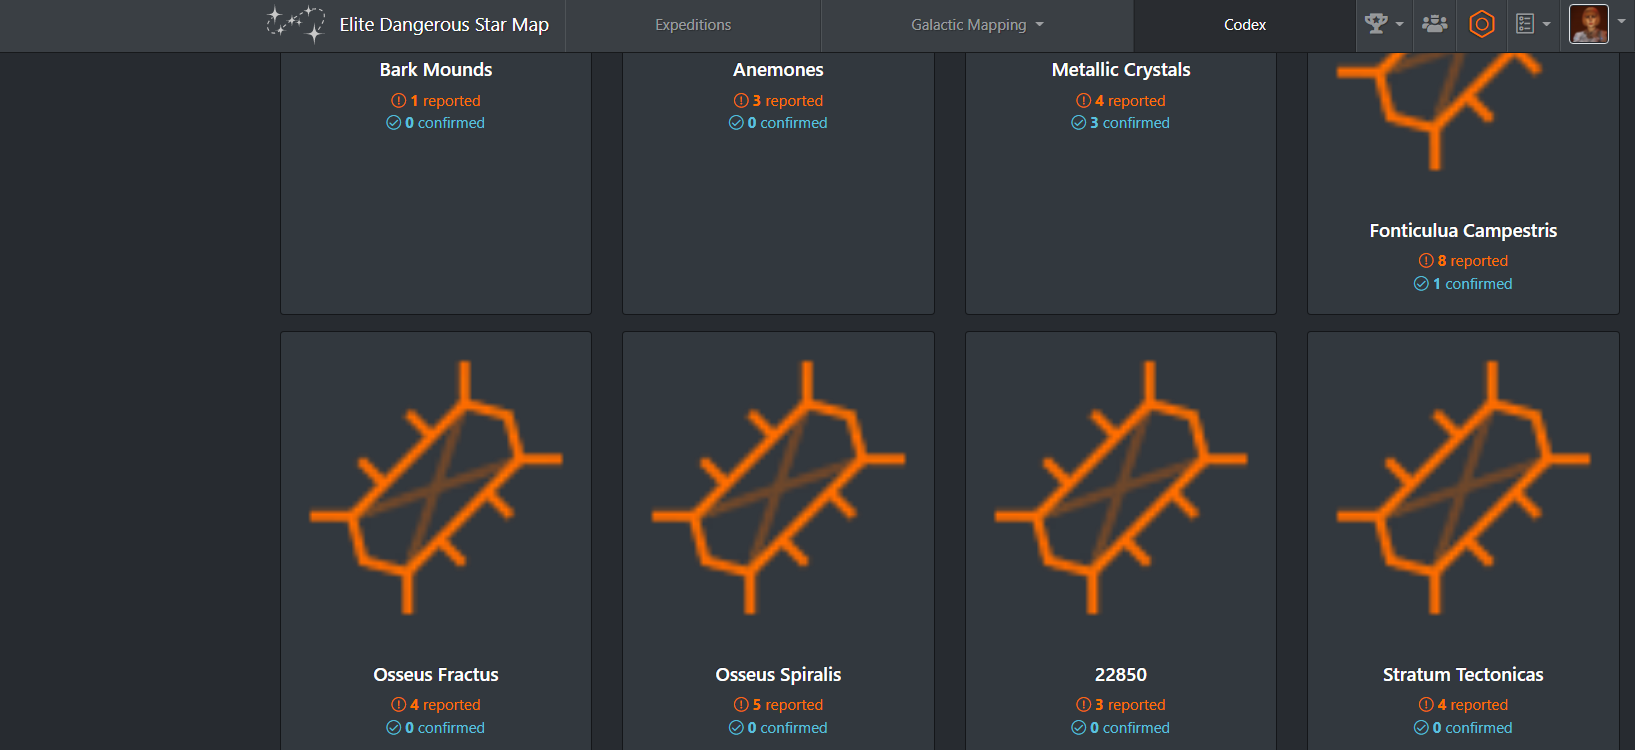
Task: Click '4 reported' under Stratum Tectonicas
Action: [x=1463, y=705]
